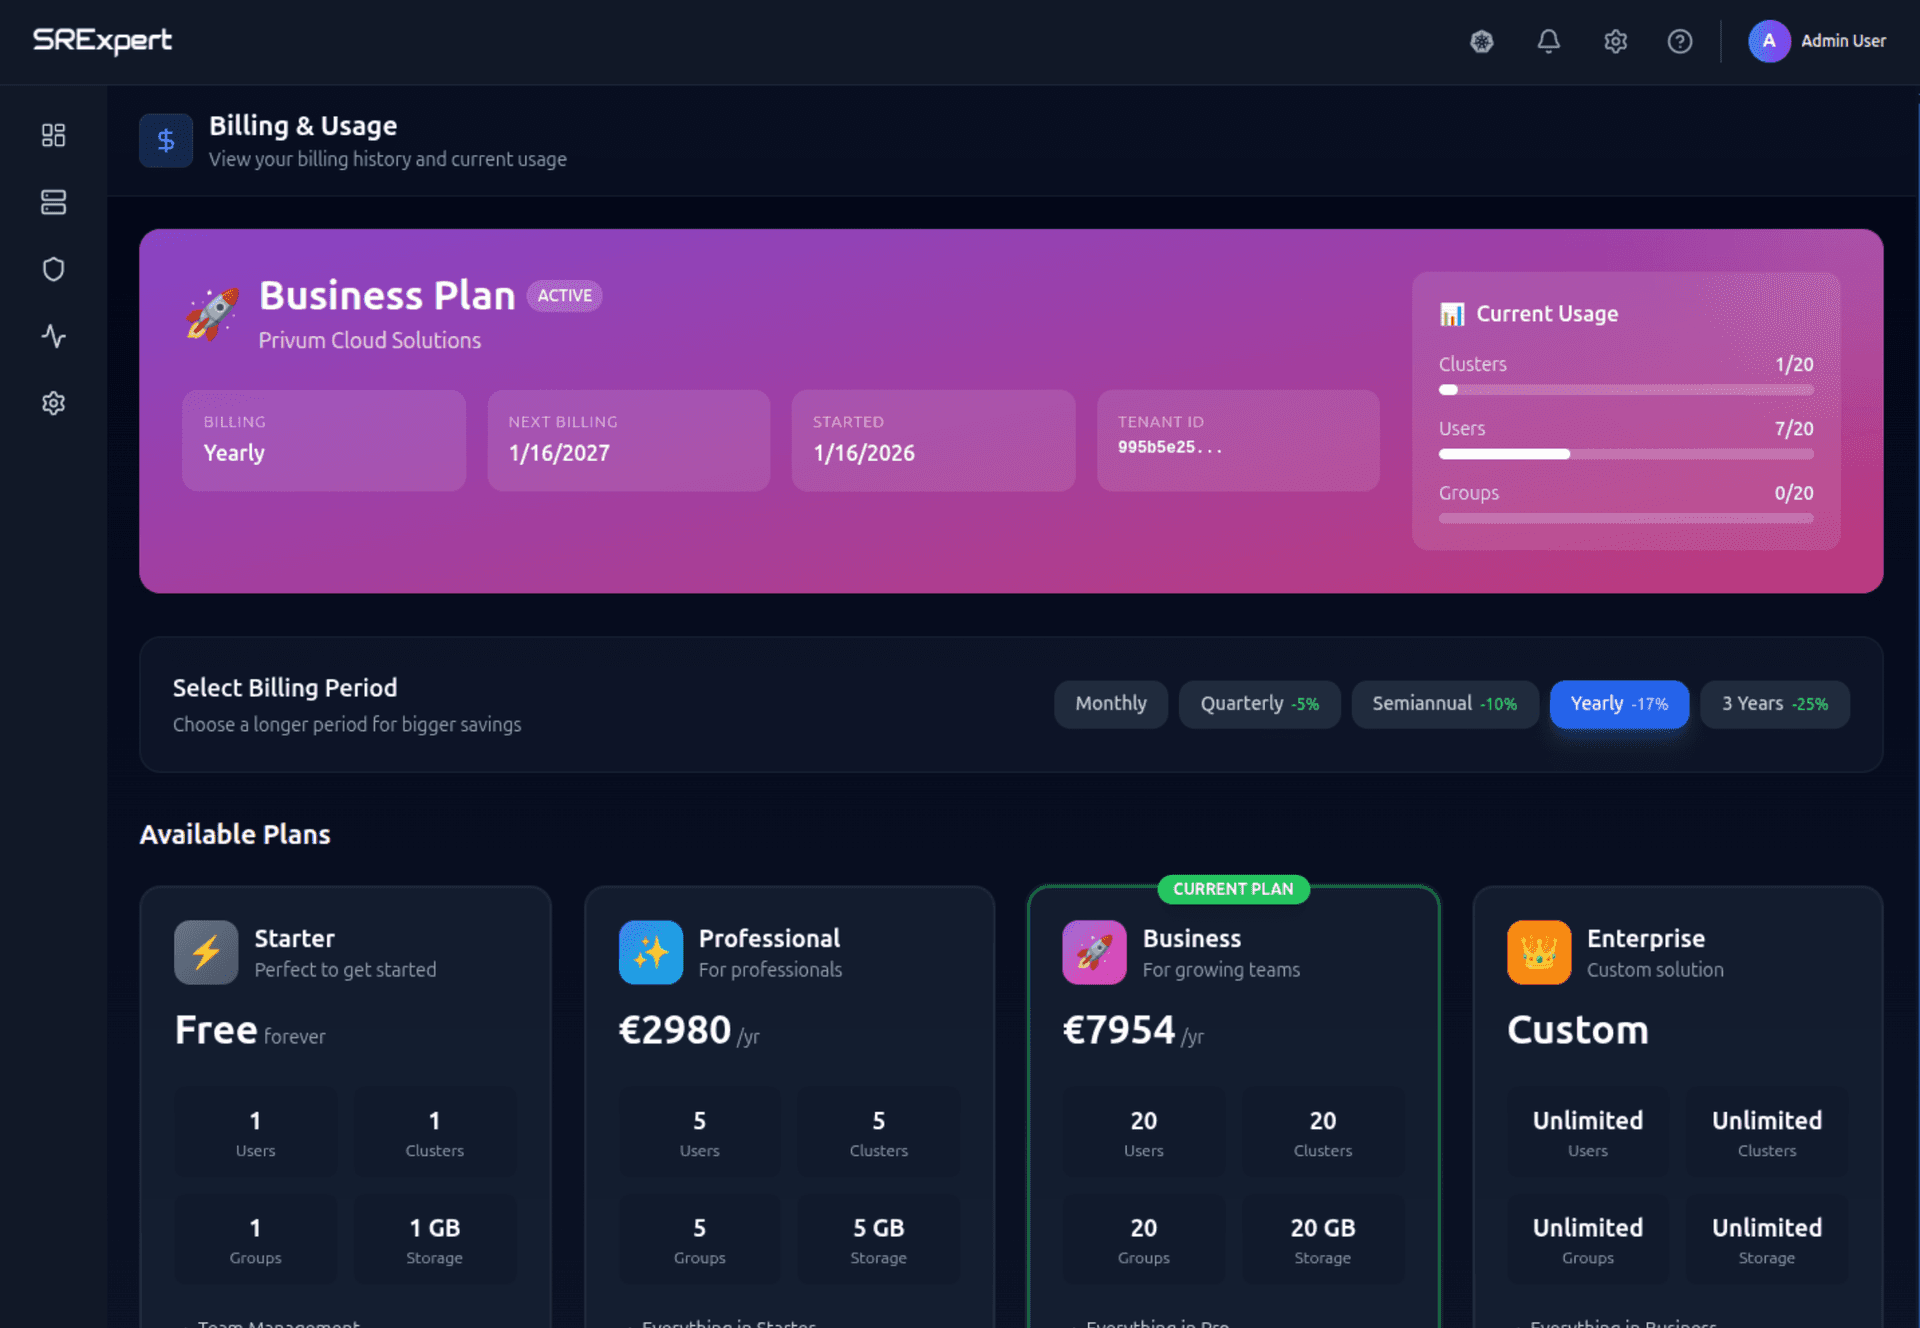Click the SRExpert logo

pos(102,41)
